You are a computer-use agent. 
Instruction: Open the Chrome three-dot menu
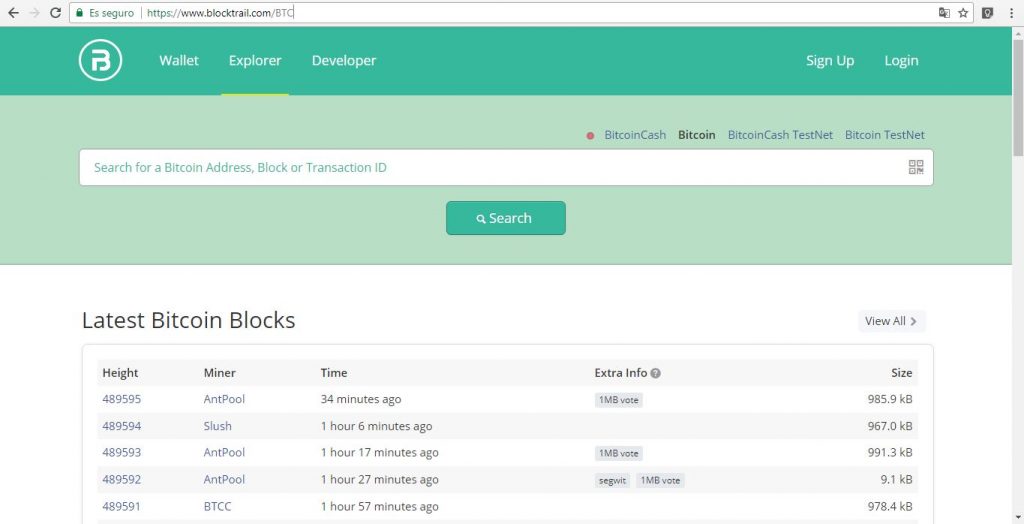pyautogui.click(x=1012, y=12)
